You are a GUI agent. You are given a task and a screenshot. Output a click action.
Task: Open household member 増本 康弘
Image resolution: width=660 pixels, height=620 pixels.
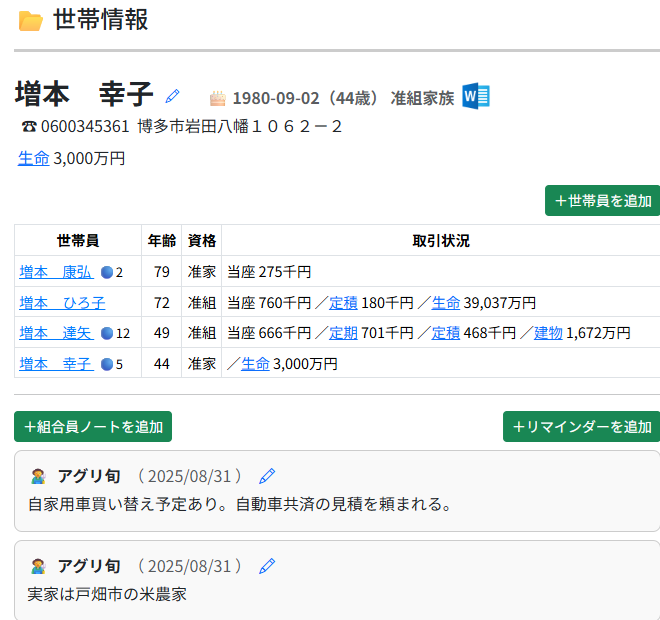pyautogui.click(x=56, y=272)
